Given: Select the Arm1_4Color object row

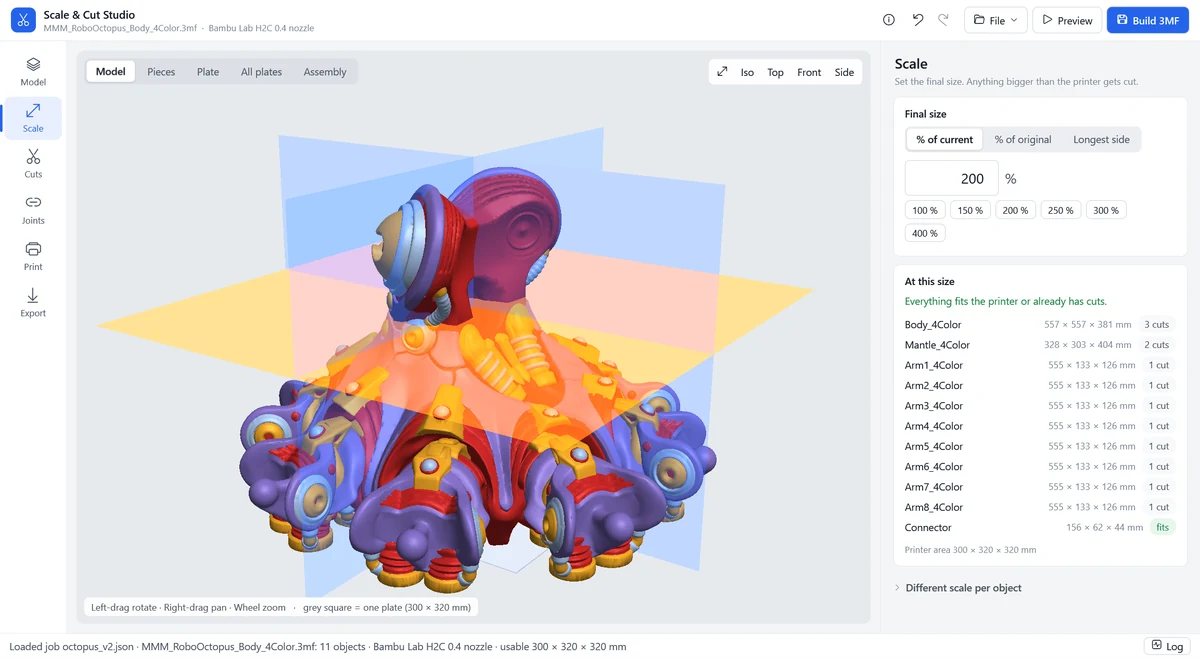Looking at the screenshot, I should pyautogui.click(x=1040, y=365).
